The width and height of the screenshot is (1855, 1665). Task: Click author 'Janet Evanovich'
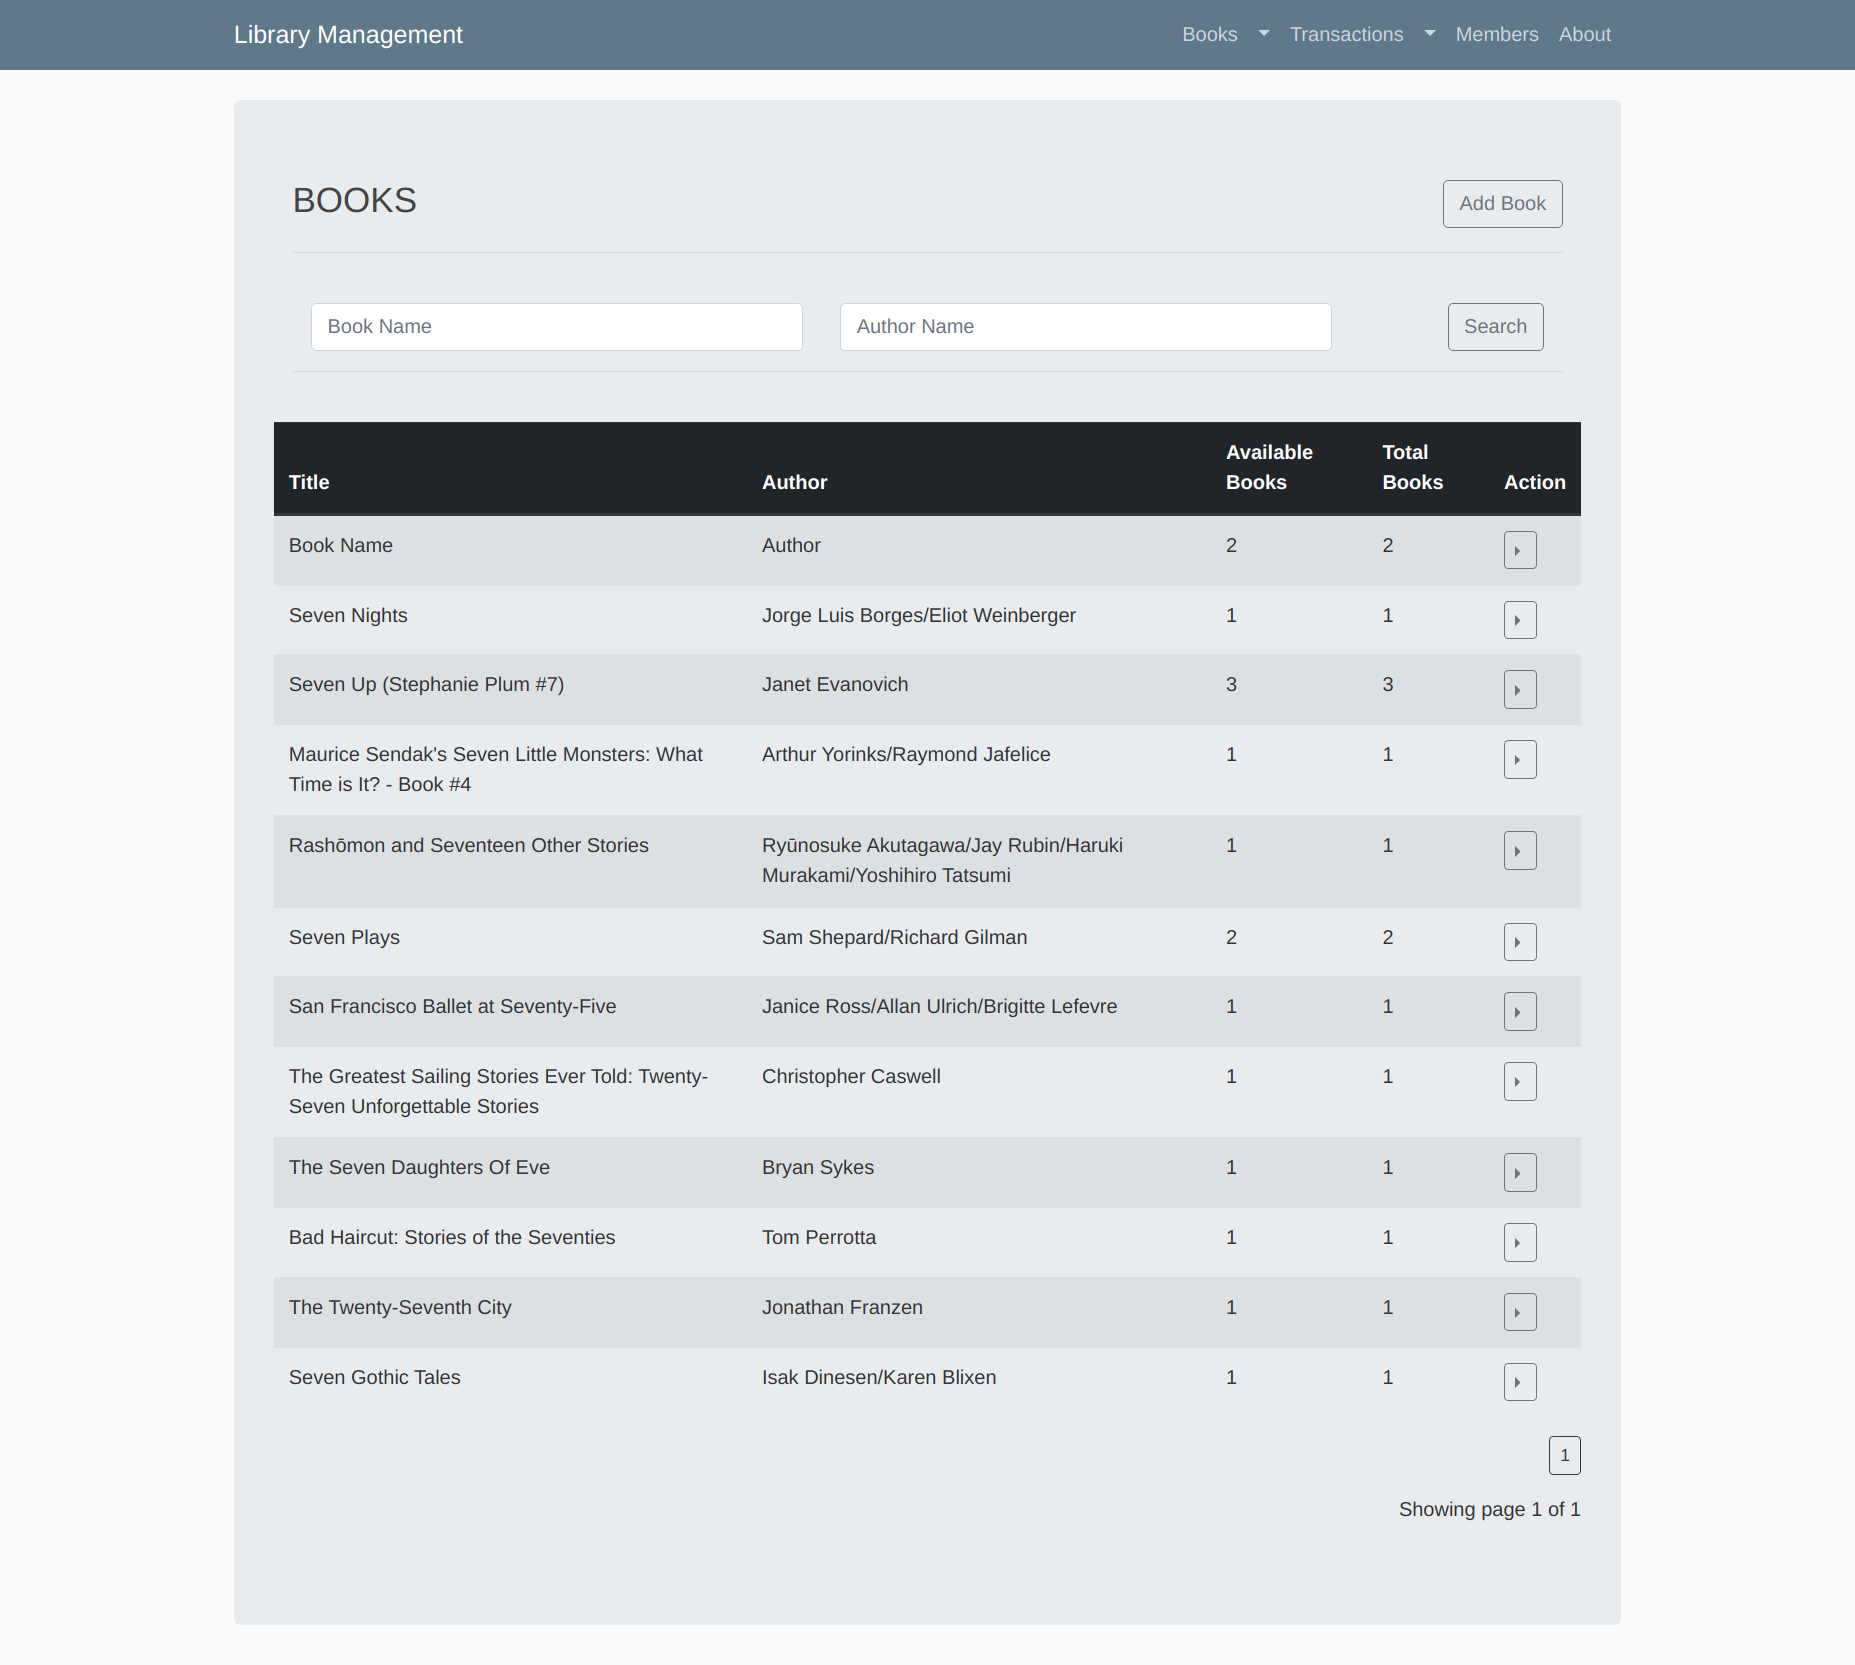click(x=835, y=684)
